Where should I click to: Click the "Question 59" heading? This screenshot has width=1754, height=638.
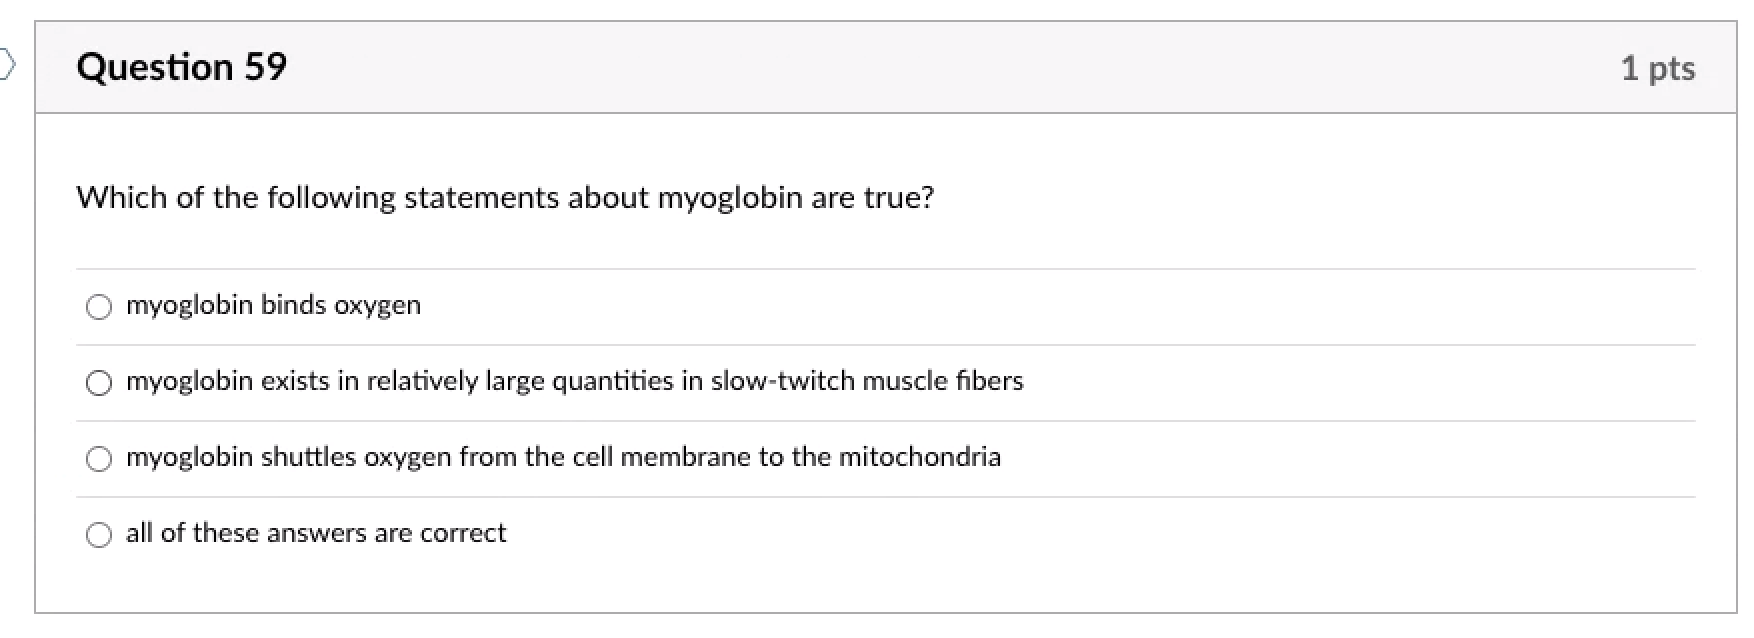point(181,67)
